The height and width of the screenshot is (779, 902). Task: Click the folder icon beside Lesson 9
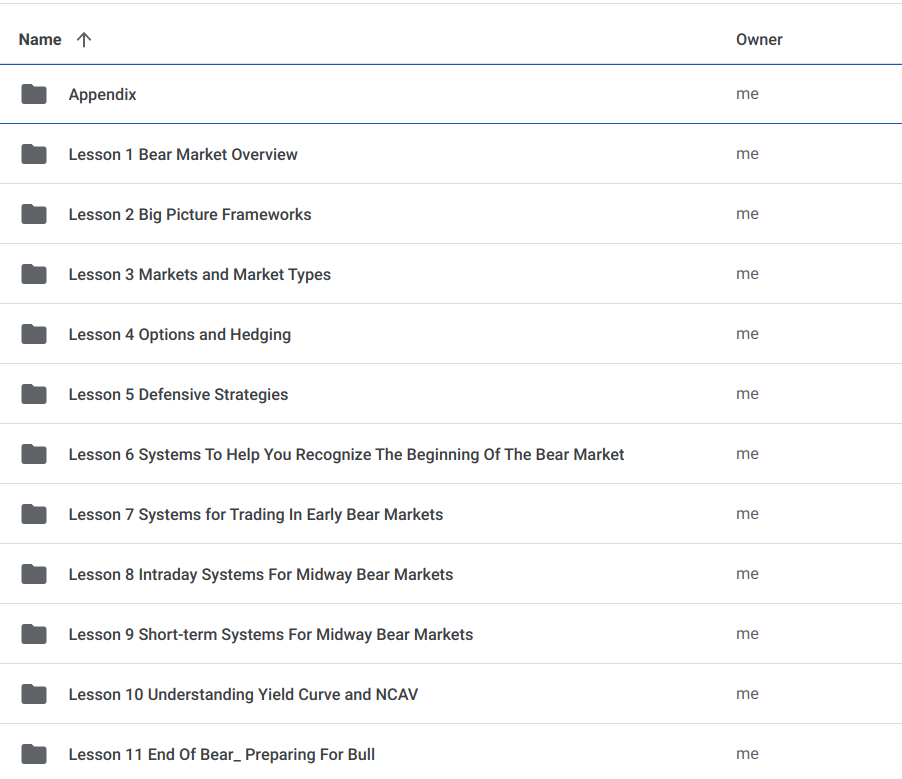click(x=33, y=633)
